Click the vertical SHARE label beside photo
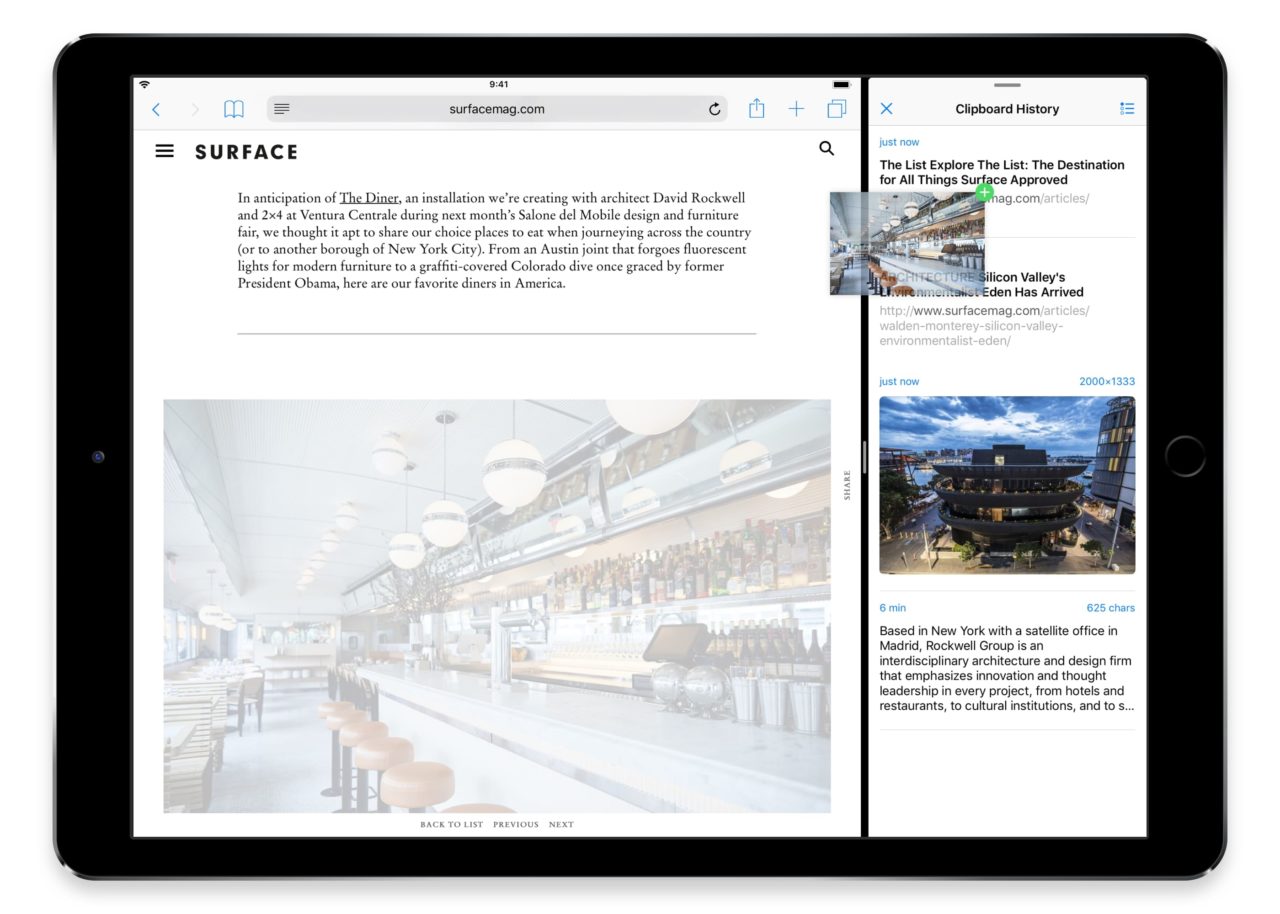 point(847,485)
